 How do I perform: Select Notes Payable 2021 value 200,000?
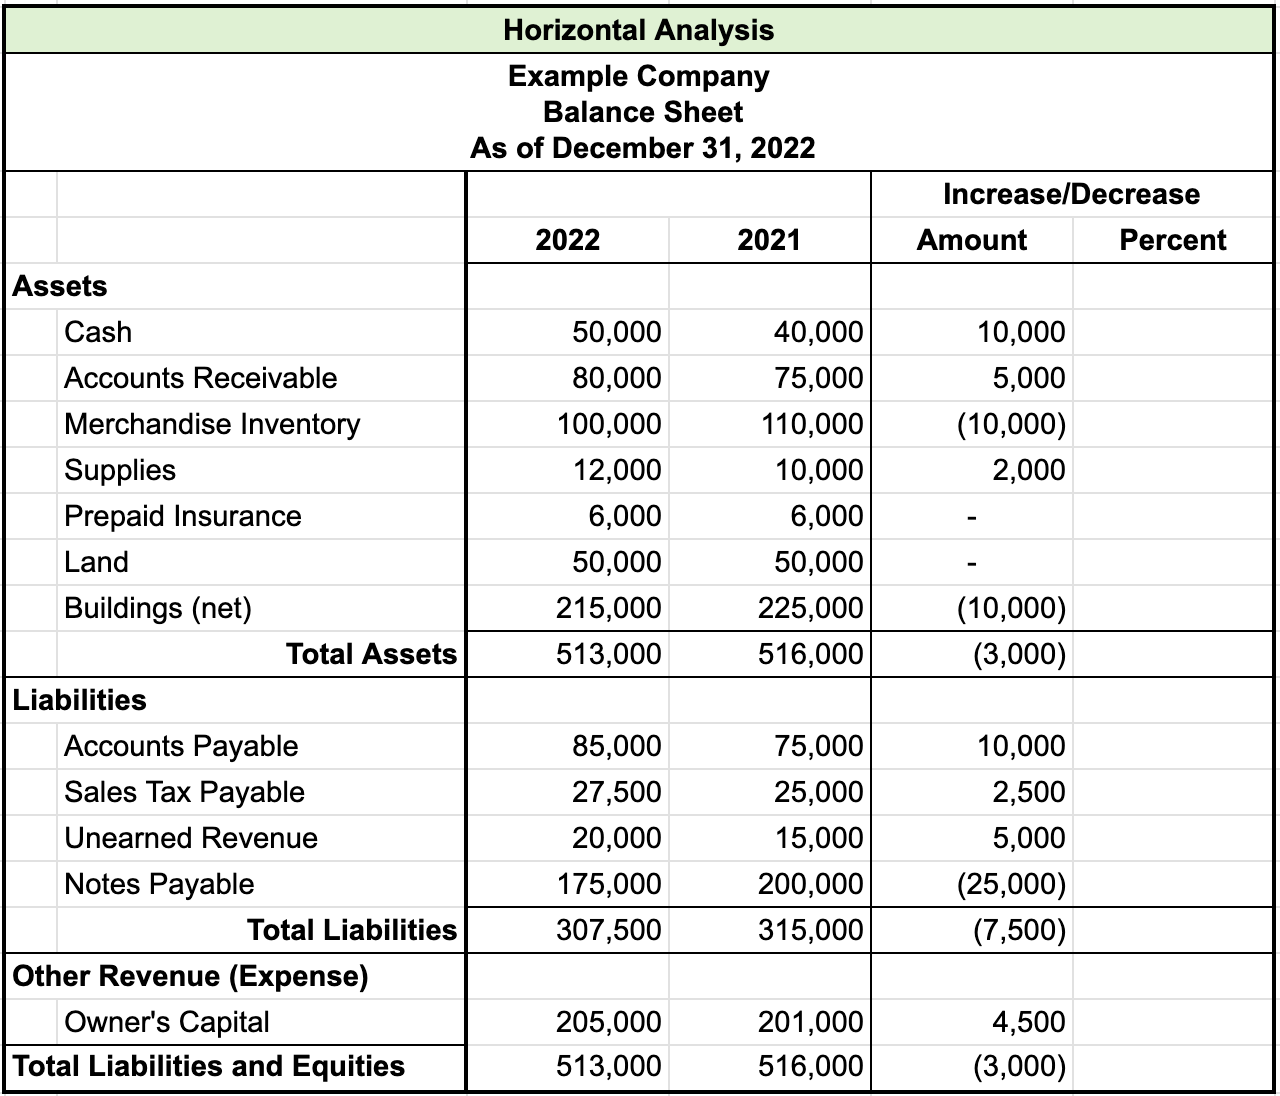(x=810, y=884)
